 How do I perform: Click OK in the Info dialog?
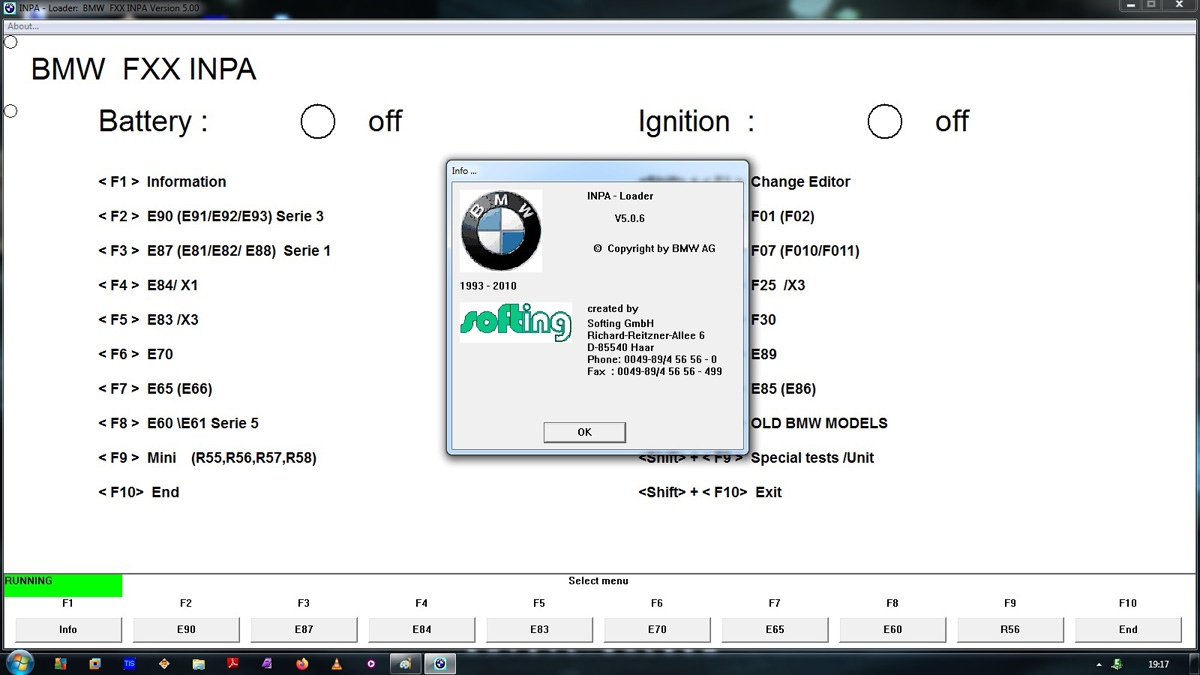tap(585, 432)
